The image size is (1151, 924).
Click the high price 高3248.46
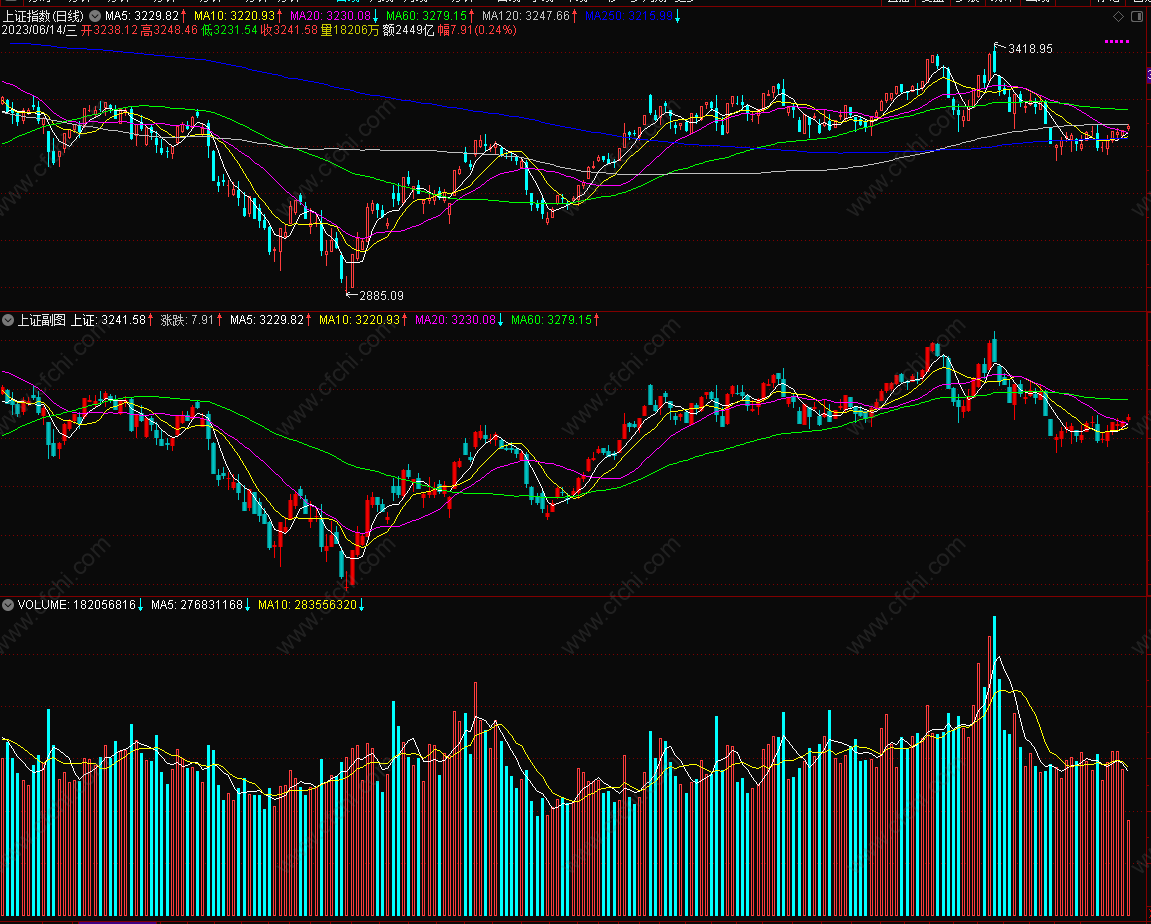coord(169,30)
